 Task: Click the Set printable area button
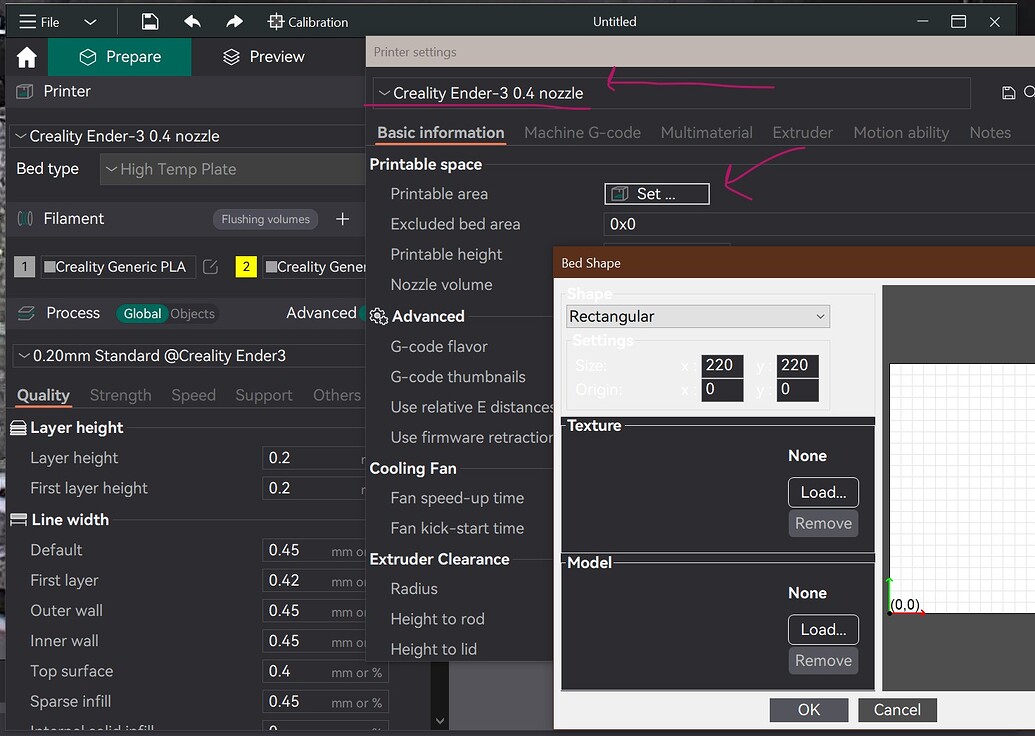click(657, 194)
